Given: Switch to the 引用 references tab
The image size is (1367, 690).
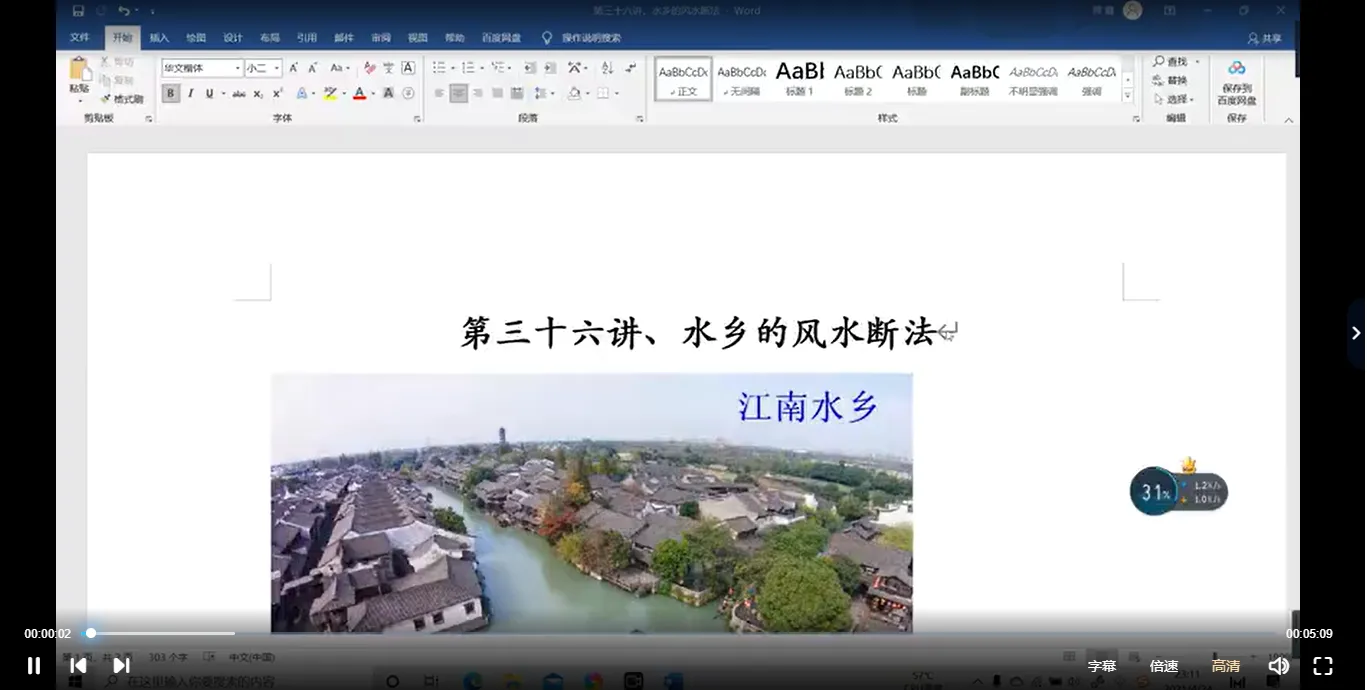Looking at the screenshot, I should pyautogui.click(x=307, y=38).
